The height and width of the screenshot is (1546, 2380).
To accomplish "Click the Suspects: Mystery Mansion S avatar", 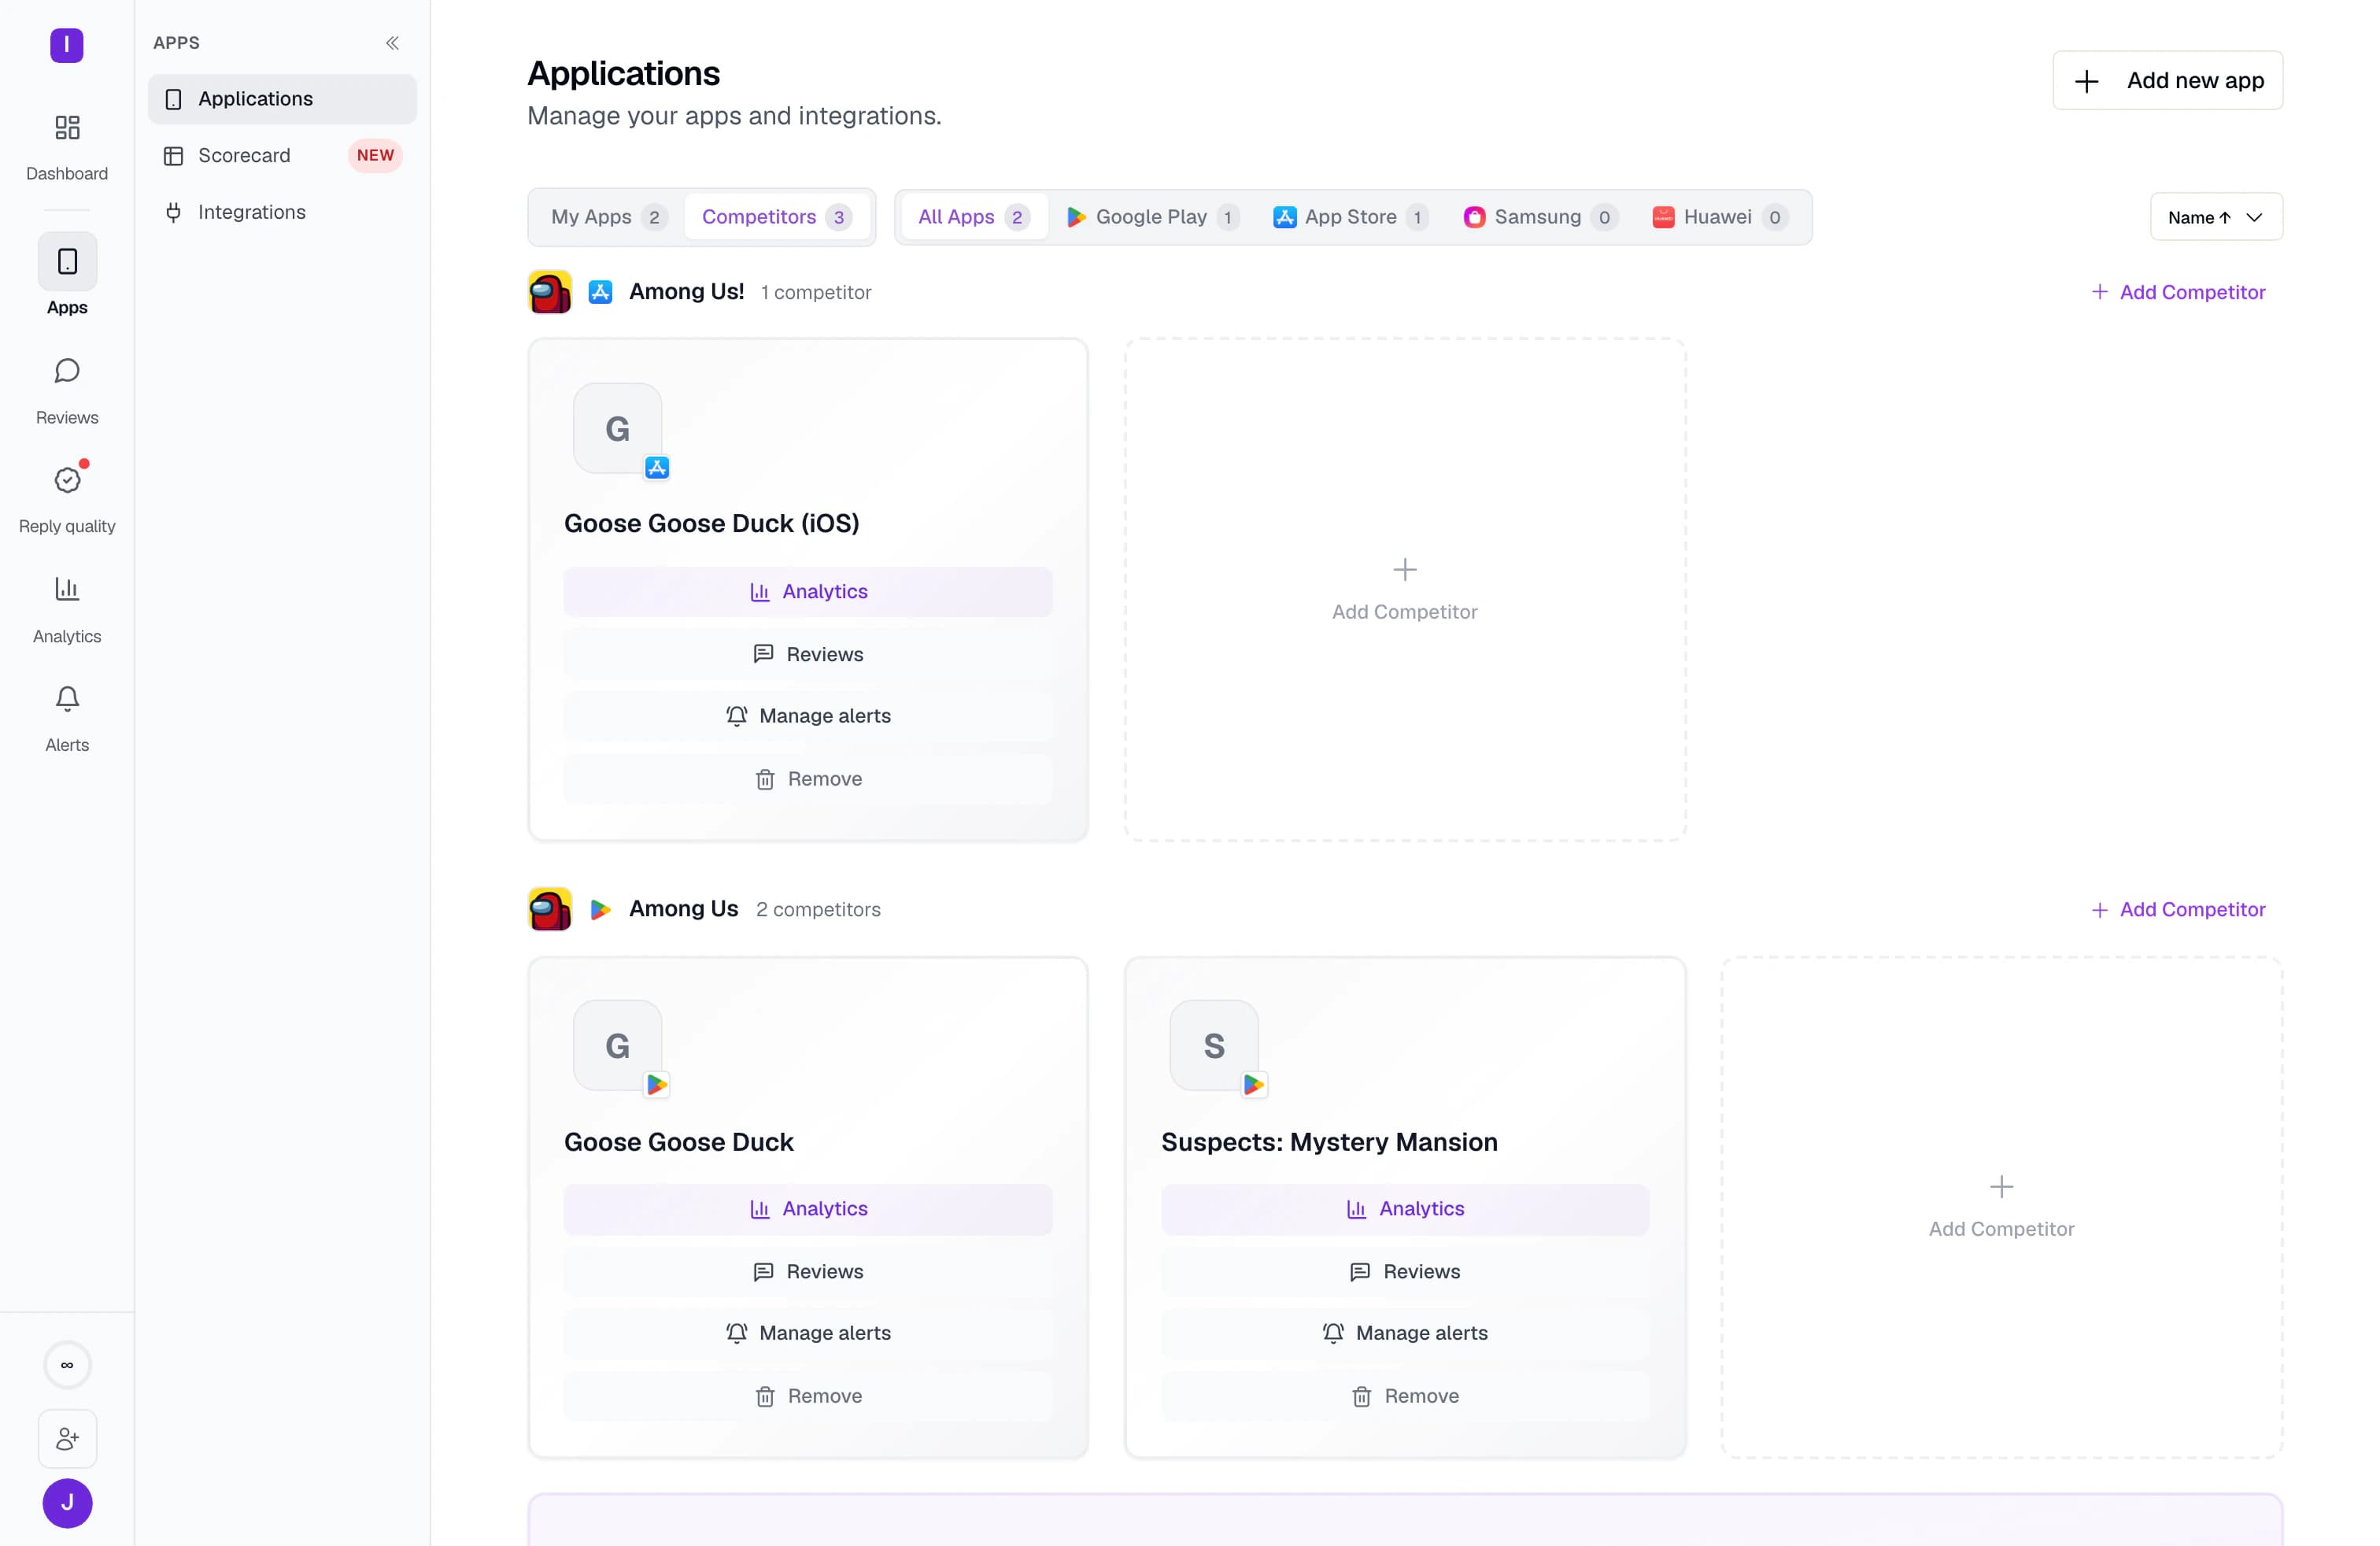I will click(x=1214, y=1046).
